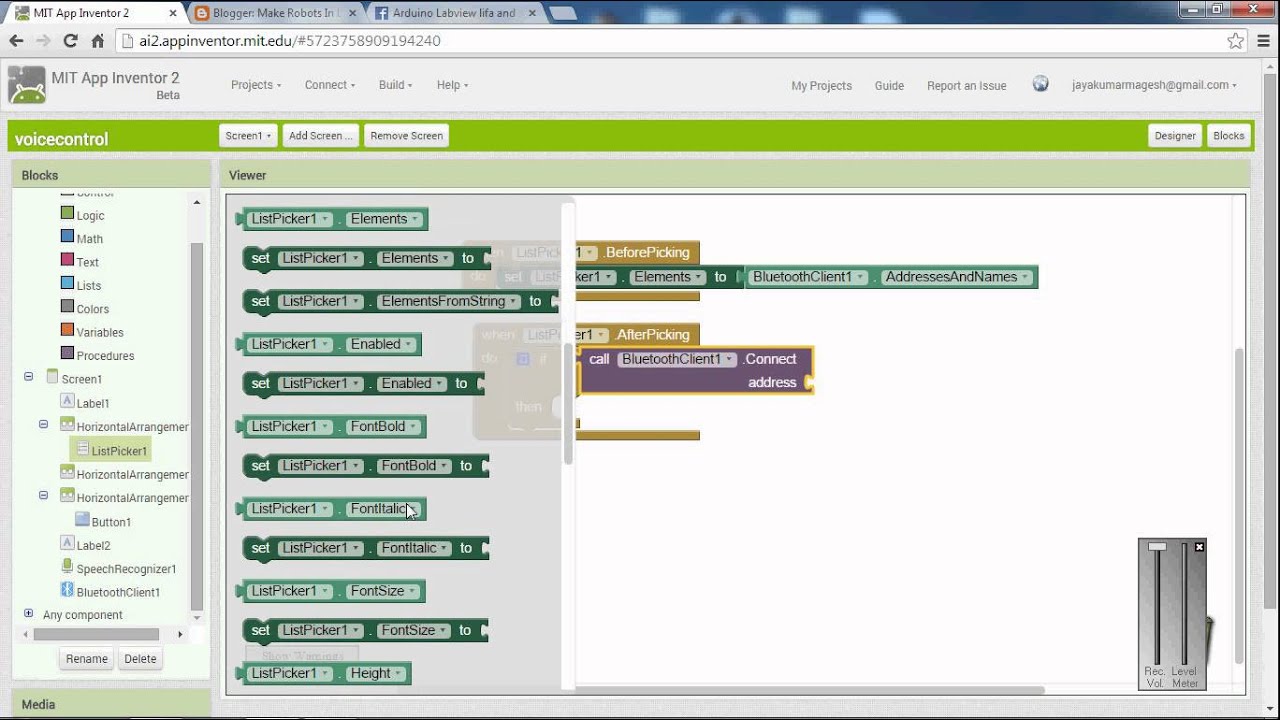Open the Chrome menu icon
1280x720 pixels.
(1263, 41)
